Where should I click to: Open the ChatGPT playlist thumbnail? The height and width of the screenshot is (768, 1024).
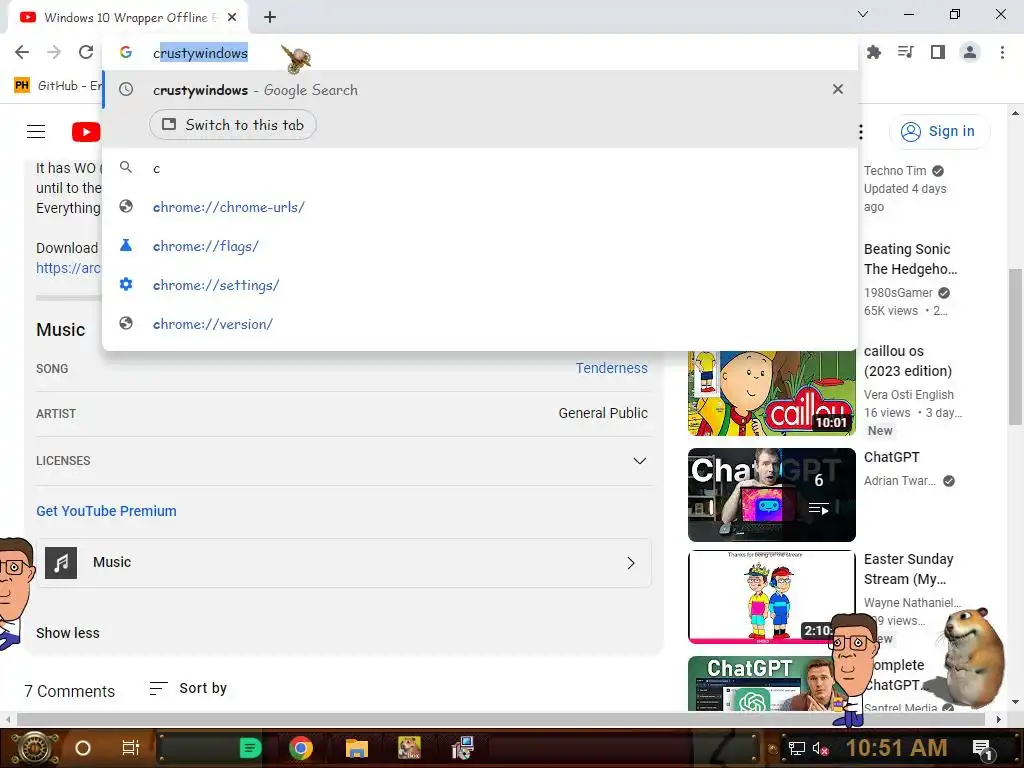click(771, 495)
